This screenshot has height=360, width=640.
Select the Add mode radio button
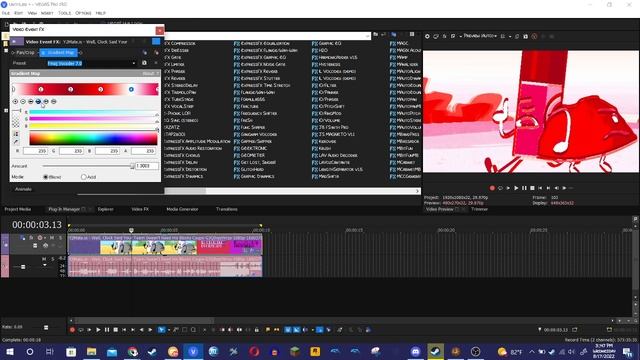coord(83,177)
